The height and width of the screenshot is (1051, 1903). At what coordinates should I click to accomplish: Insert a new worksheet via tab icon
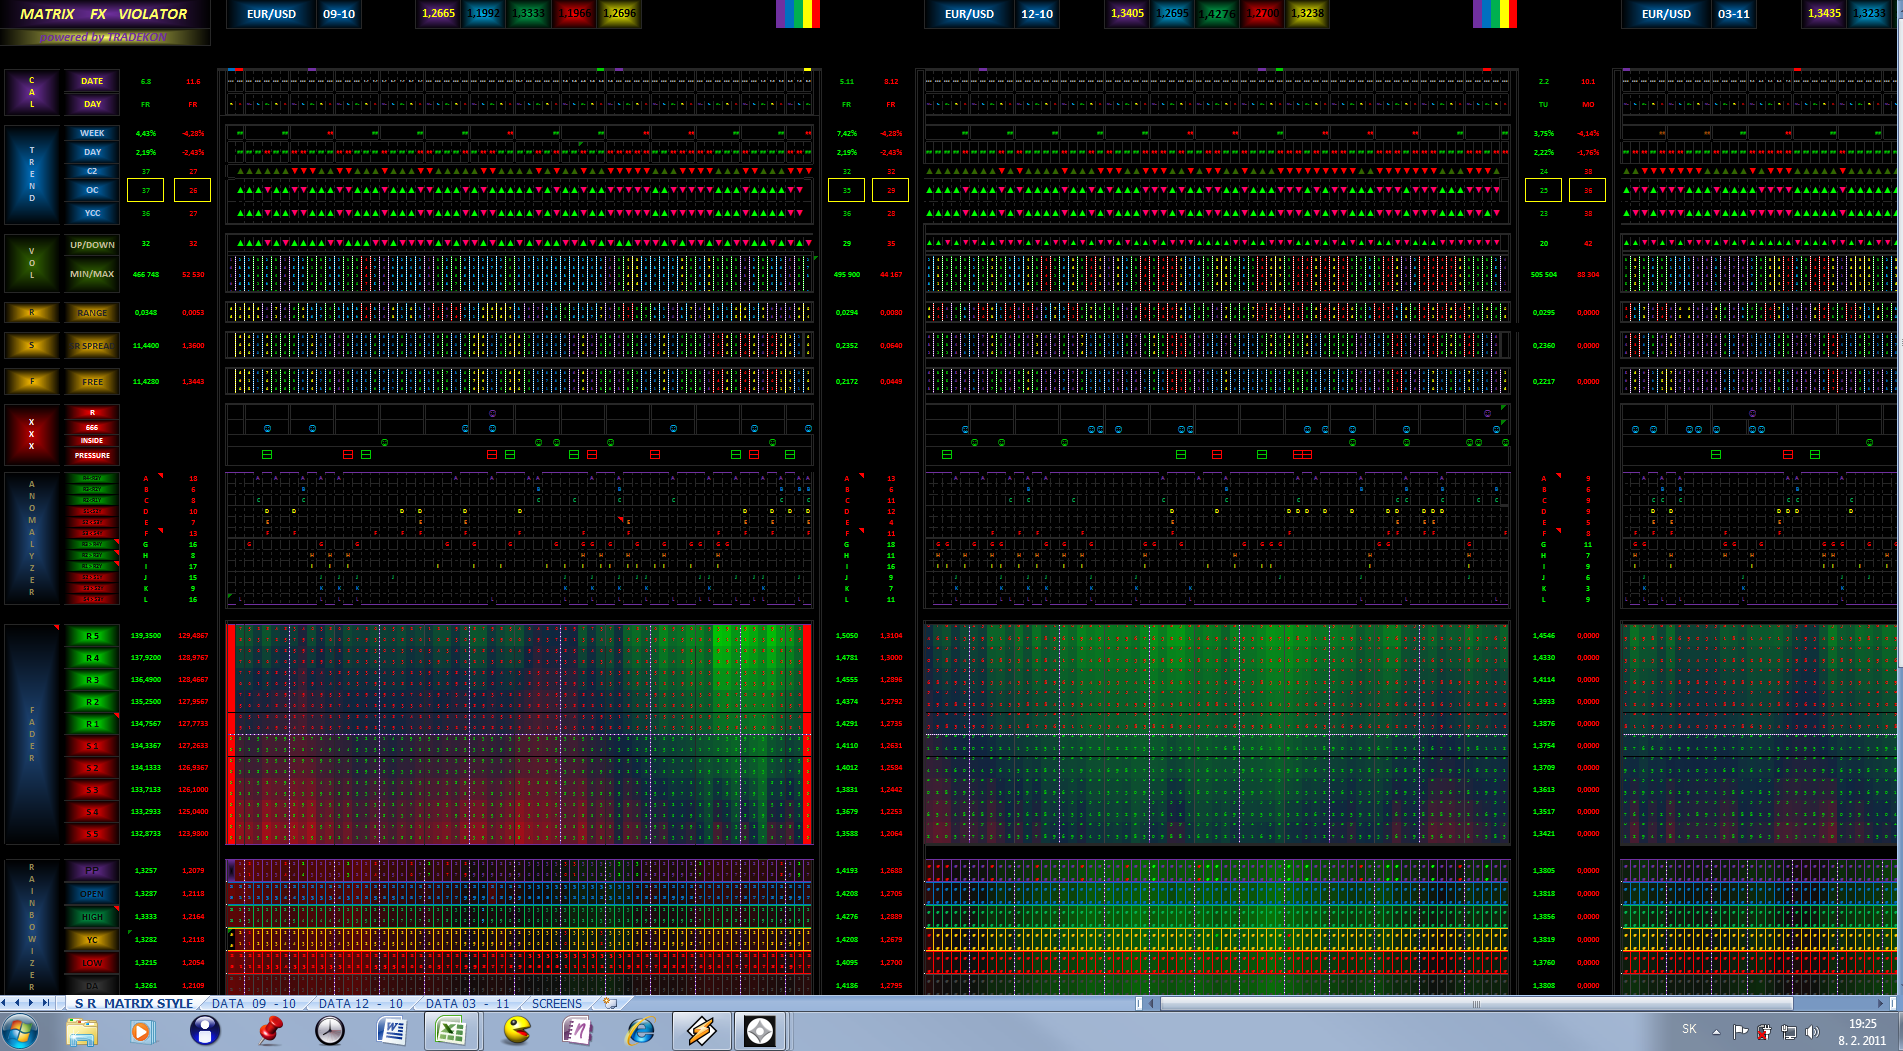coord(610,1003)
